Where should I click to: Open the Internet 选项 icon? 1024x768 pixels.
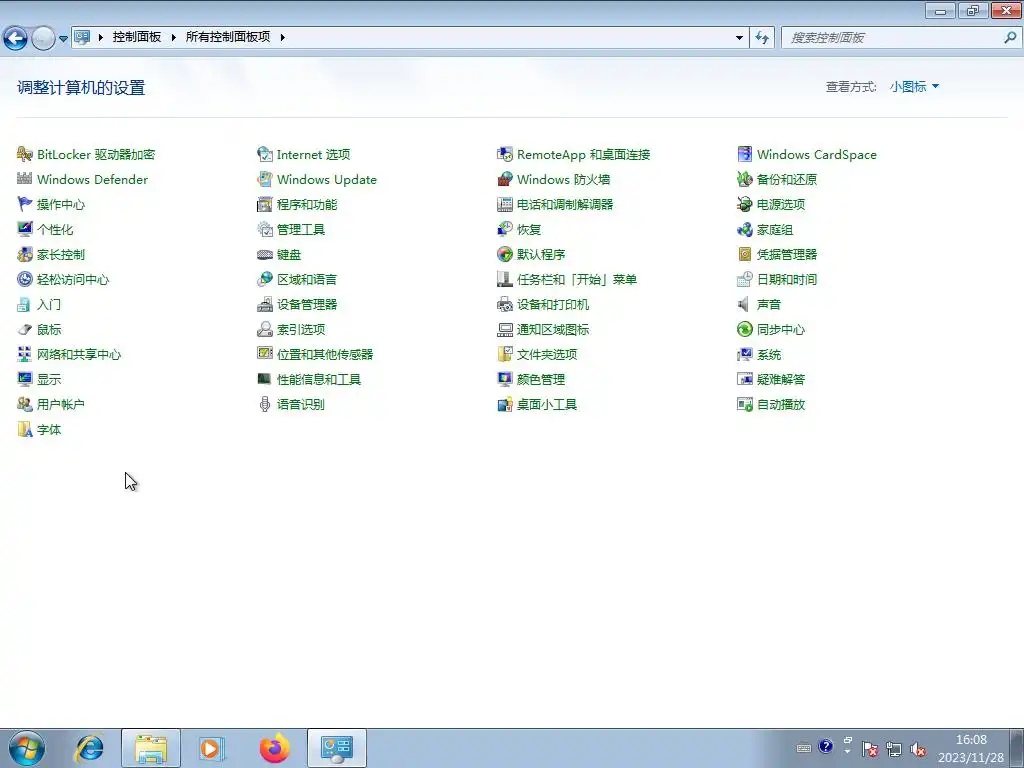[x=264, y=155]
